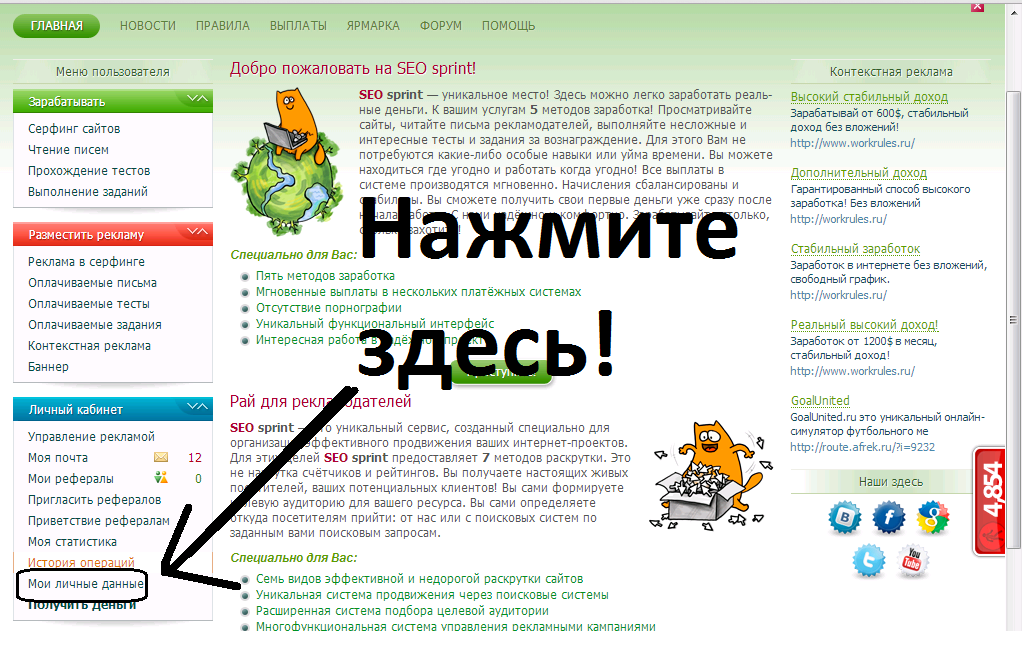
Task: Open the VKontakte social badge
Action: point(844,517)
